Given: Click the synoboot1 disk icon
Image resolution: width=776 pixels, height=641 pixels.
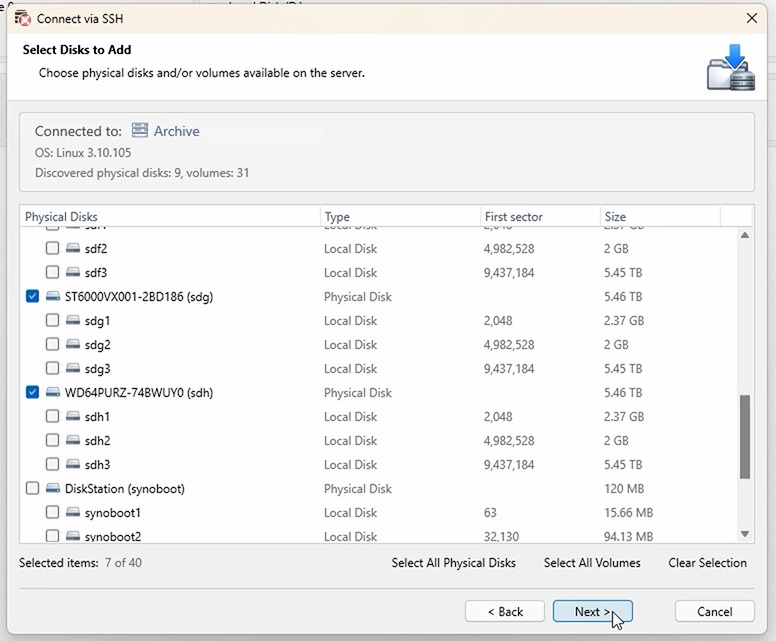Looking at the screenshot, I should pyautogui.click(x=73, y=512).
